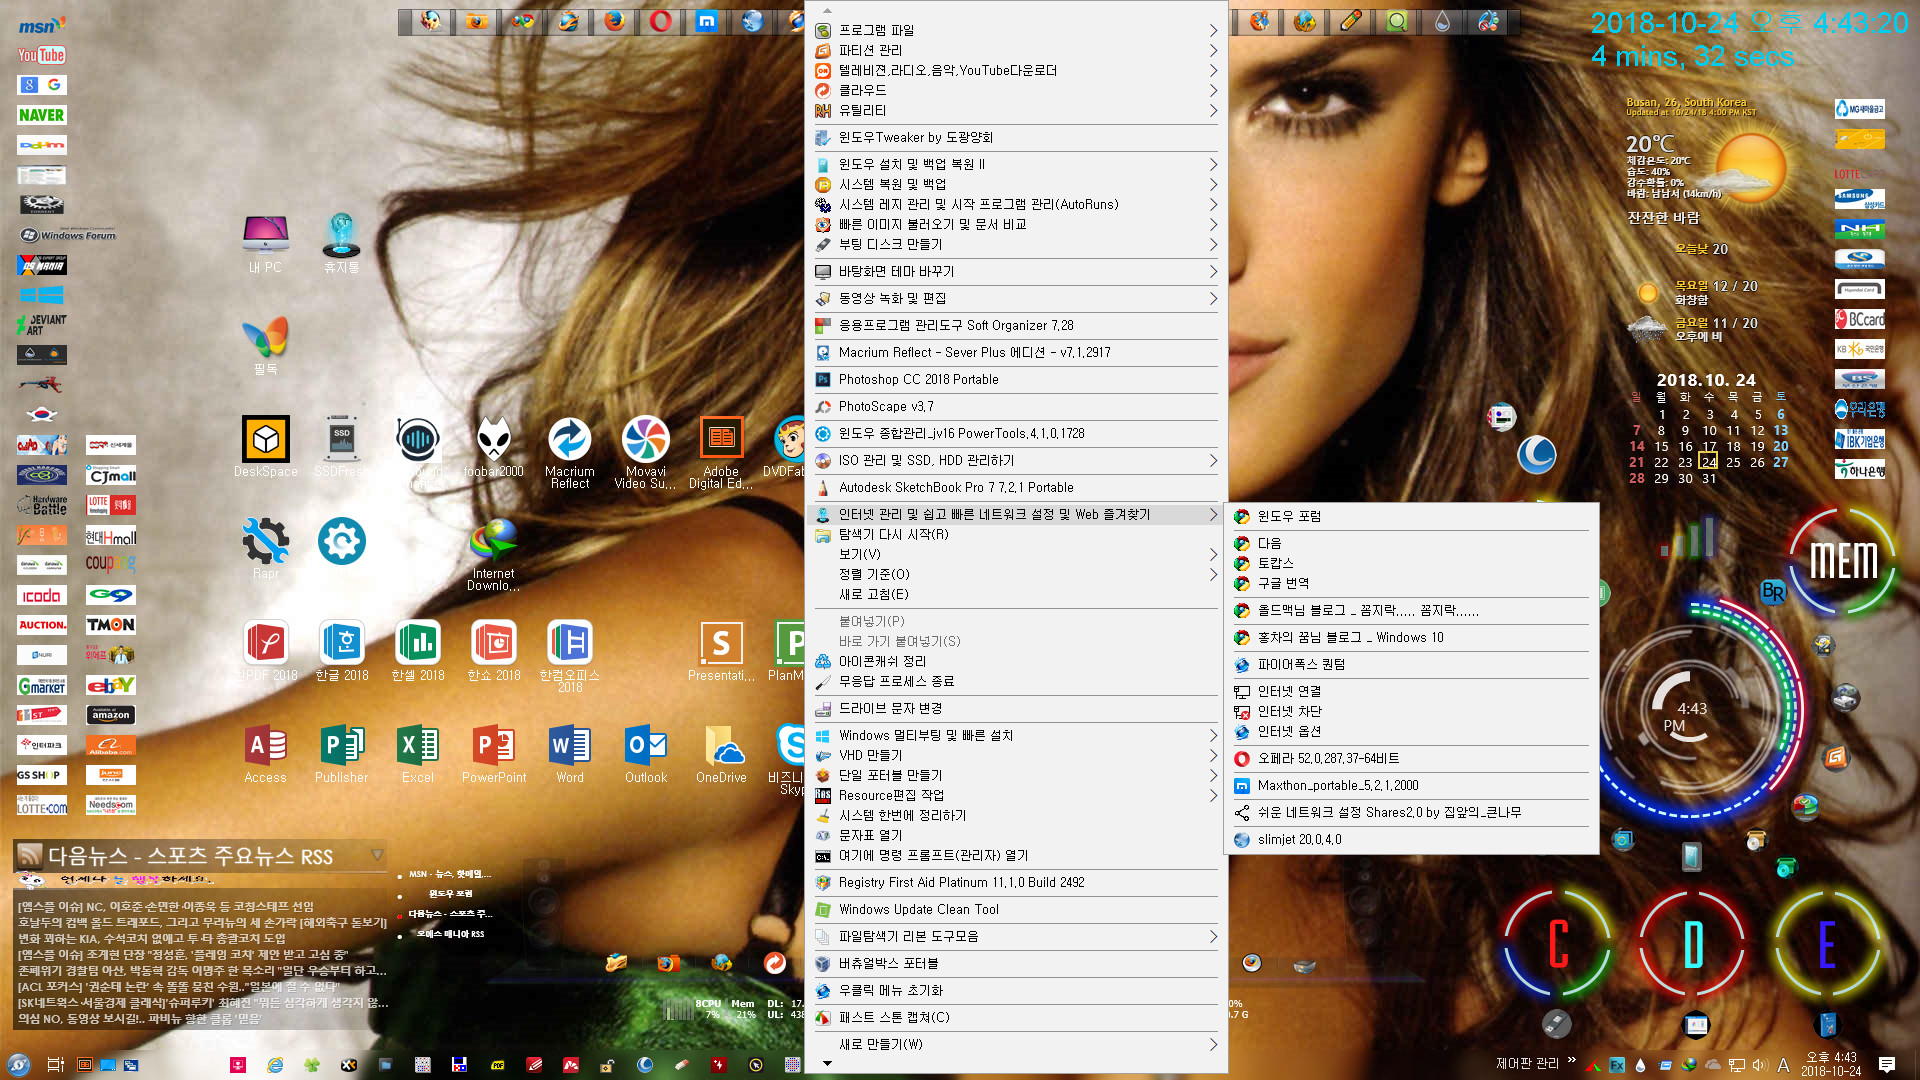Choose 탐색기 다시 시작(R) menu item
This screenshot has height=1080, width=1920.
tap(1016, 534)
